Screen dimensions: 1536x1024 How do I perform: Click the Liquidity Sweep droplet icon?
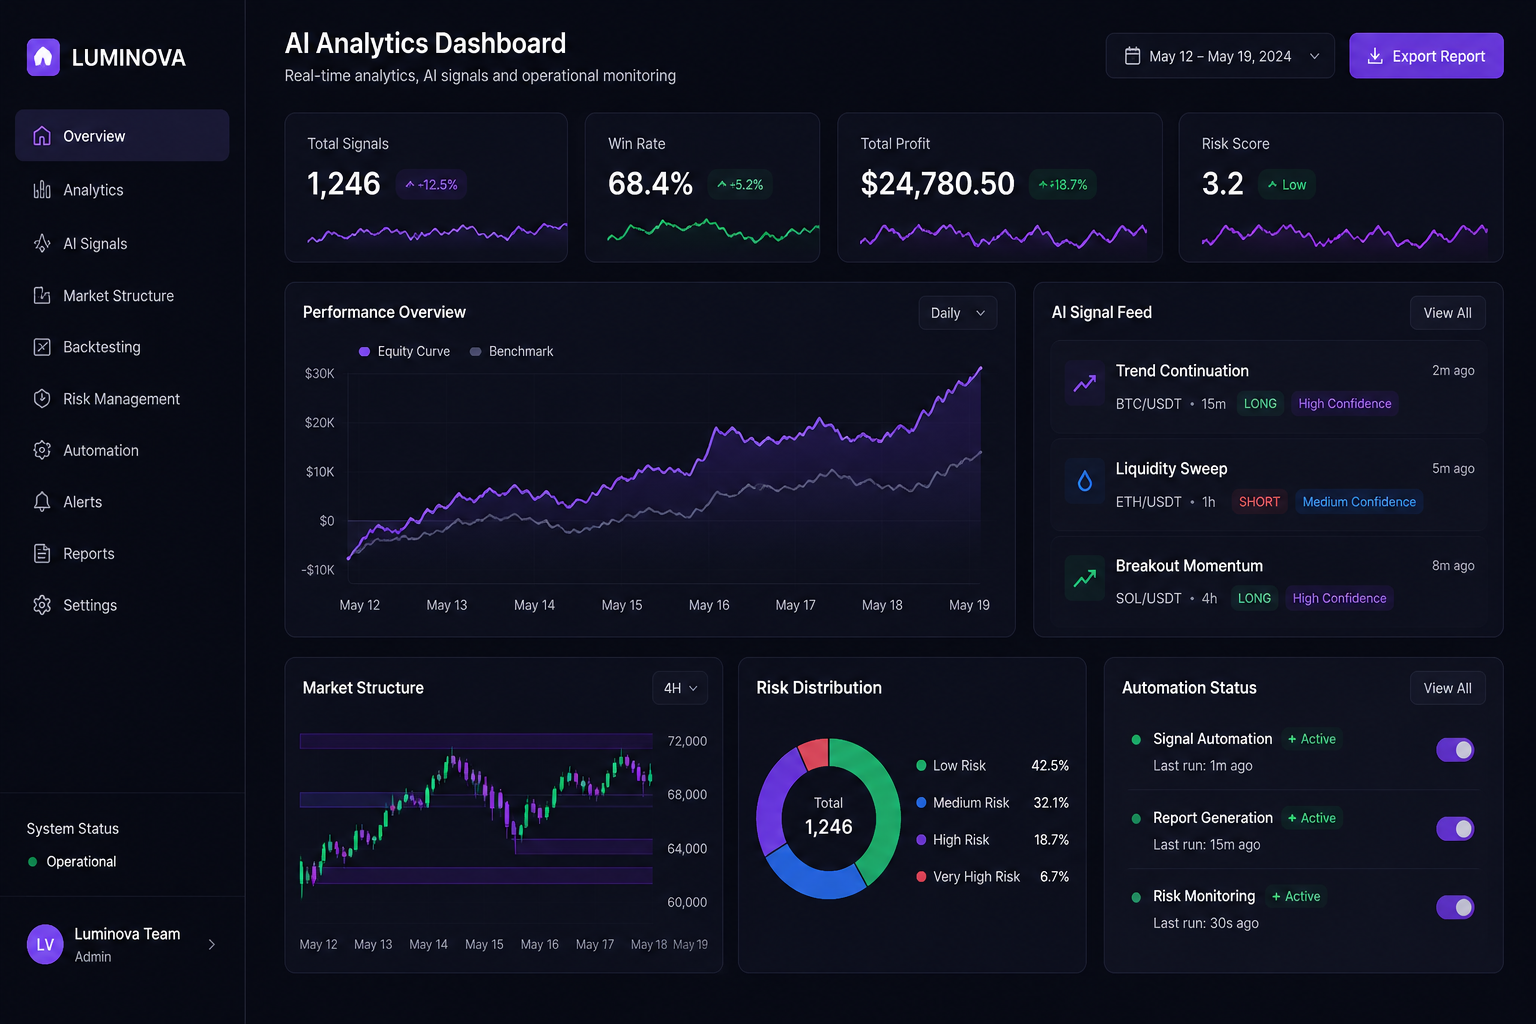pyautogui.click(x=1085, y=481)
